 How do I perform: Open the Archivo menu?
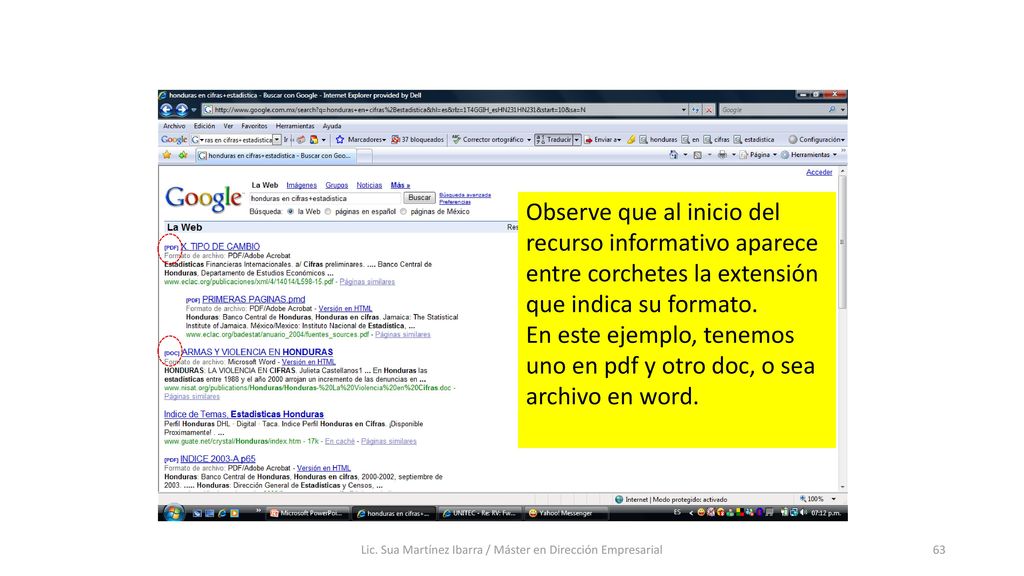click(x=174, y=126)
